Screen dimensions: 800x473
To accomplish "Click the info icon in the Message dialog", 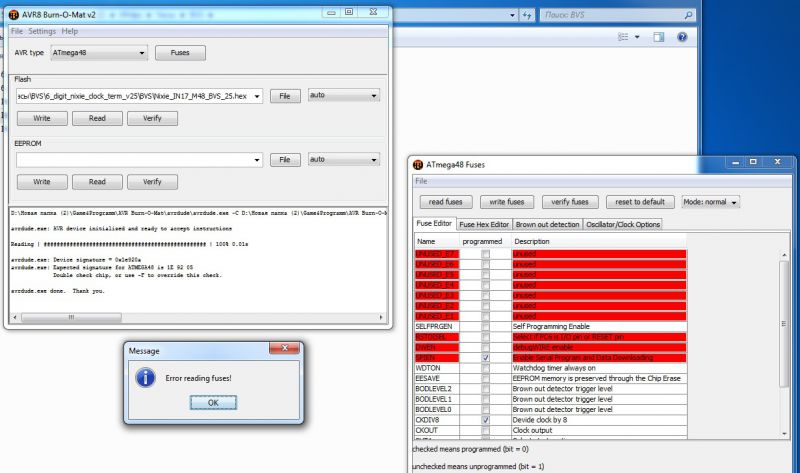I will (x=146, y=377).
